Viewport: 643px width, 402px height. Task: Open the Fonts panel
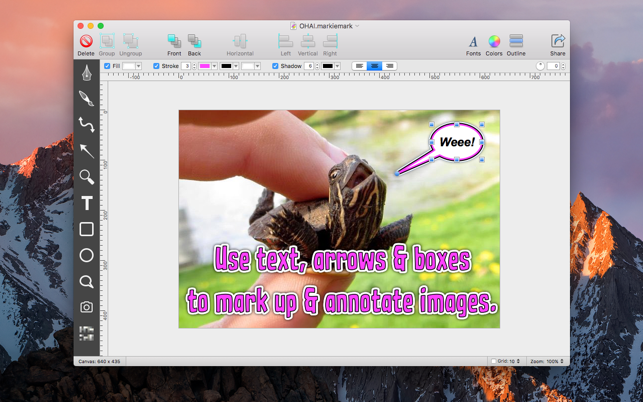pyautogui.click(x=473, y=45)
